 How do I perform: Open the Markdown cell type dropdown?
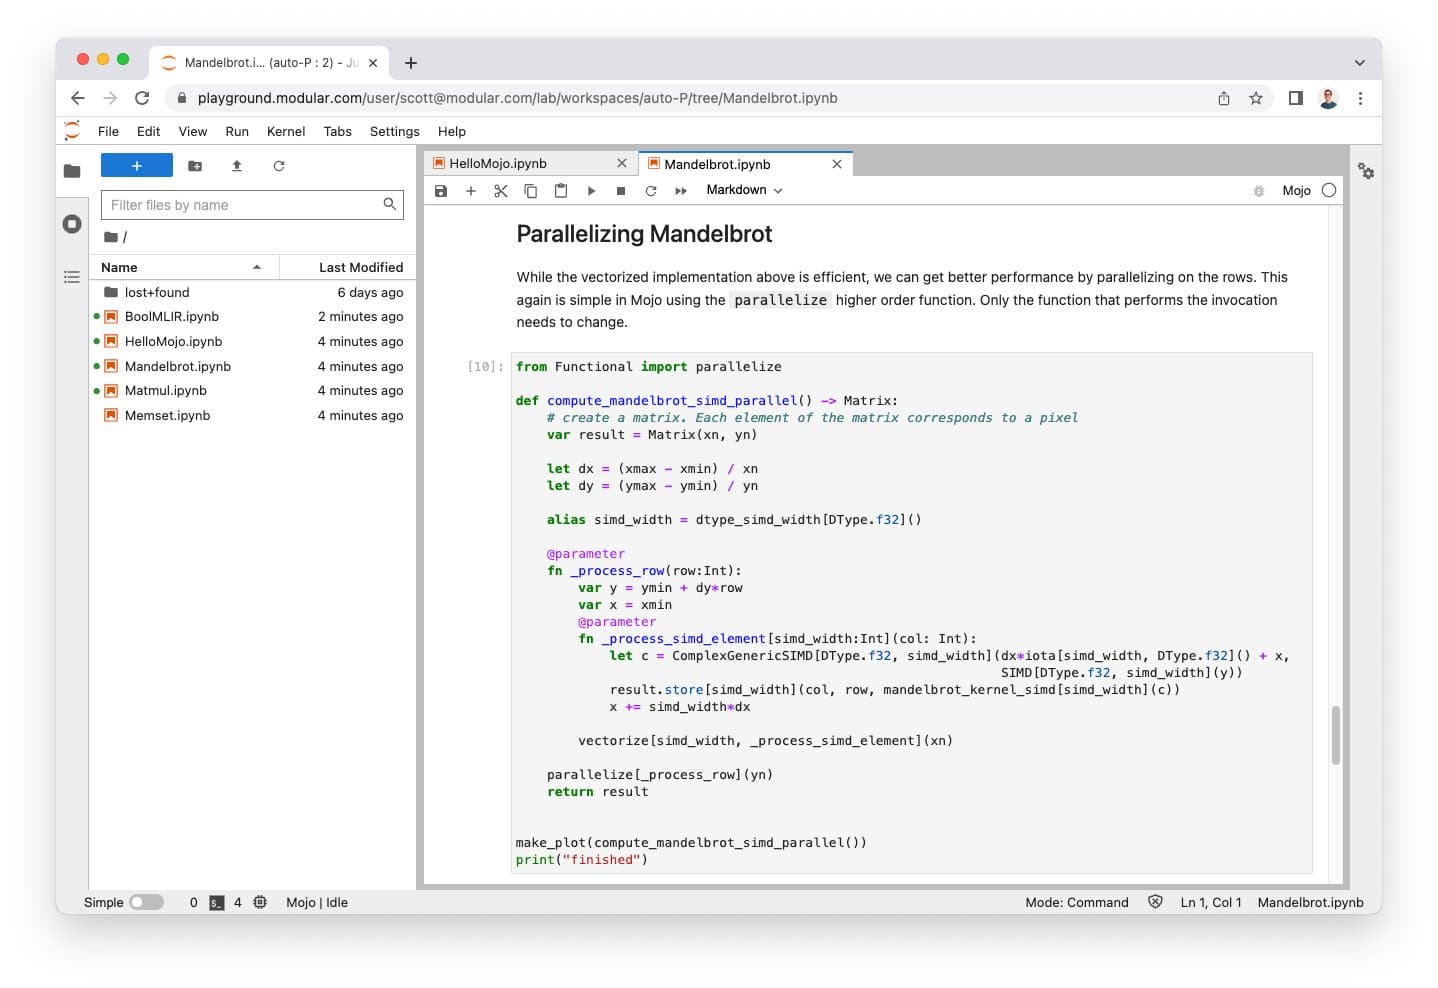[744, 190]
